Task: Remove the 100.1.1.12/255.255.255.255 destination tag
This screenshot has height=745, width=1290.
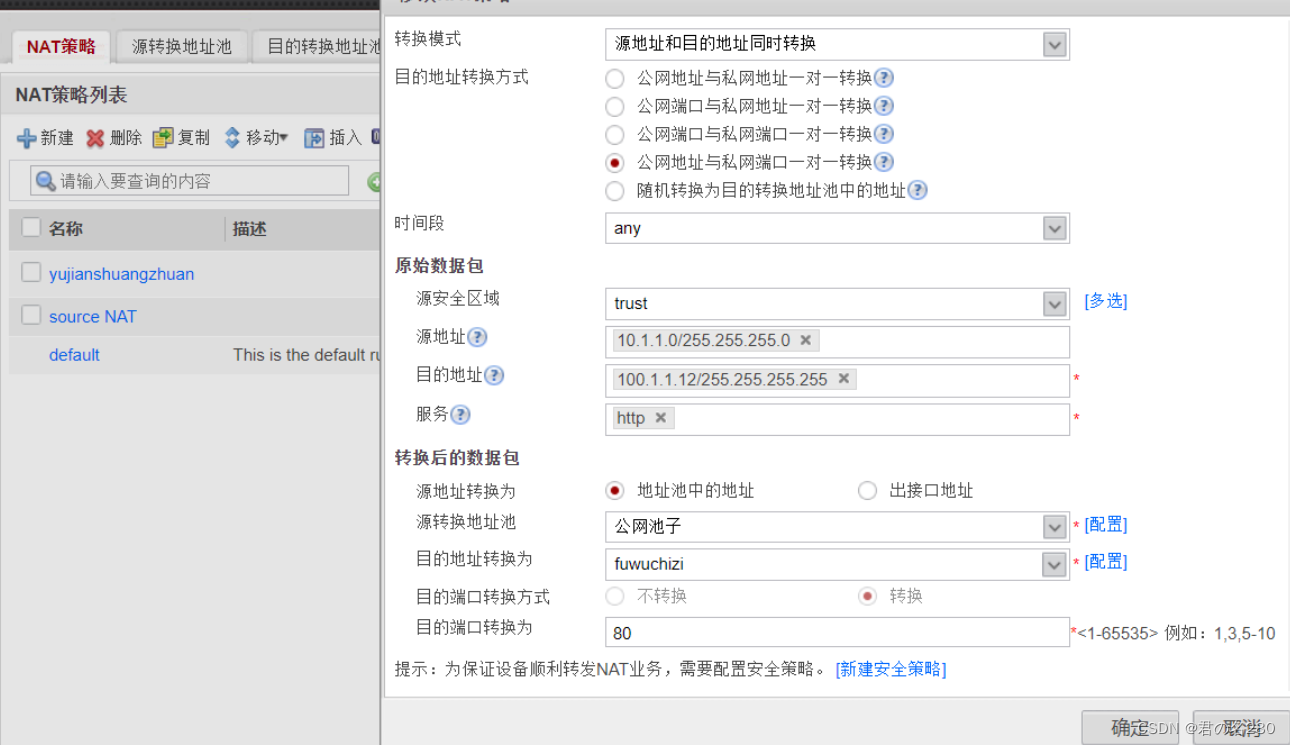Action: coord(844,379)
